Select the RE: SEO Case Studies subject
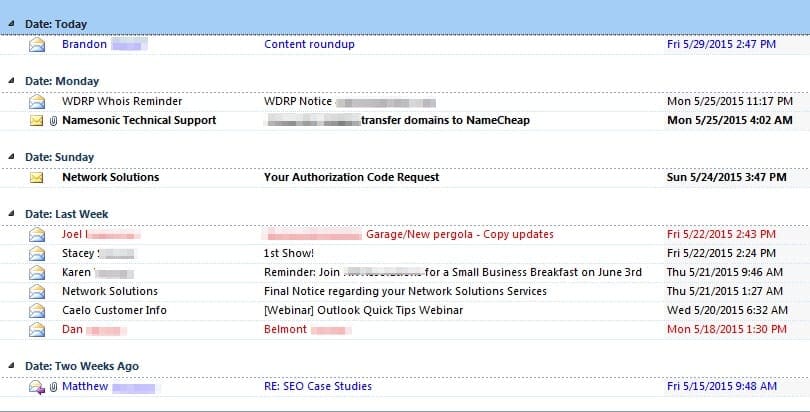Viewport: 810px width, 412px height. pos(317,386)
